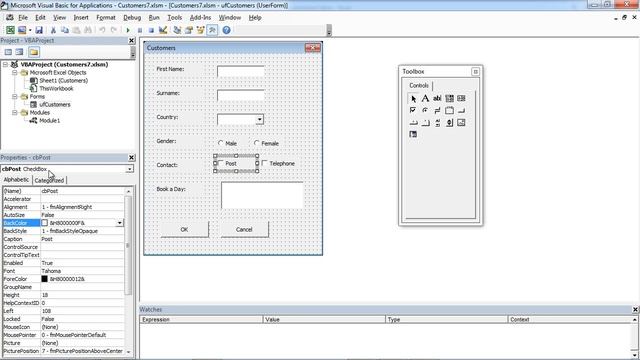Open the Insert menu
640x360 pixels.
81,18
